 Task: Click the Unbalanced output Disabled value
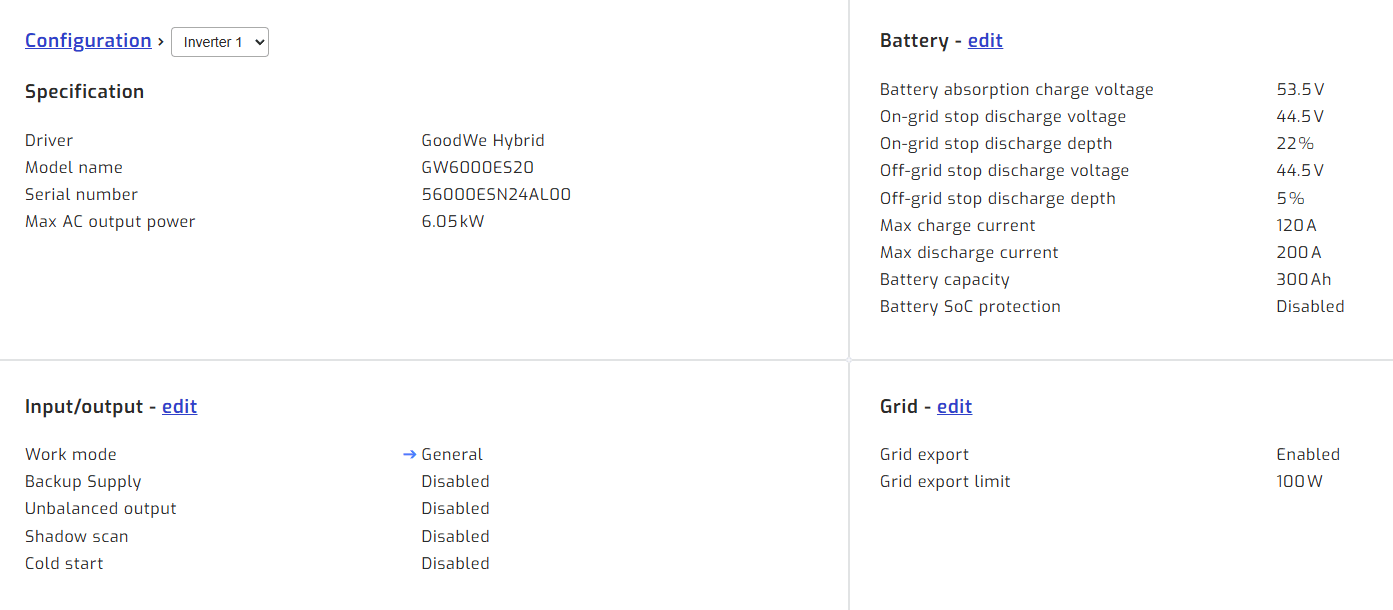455,509
